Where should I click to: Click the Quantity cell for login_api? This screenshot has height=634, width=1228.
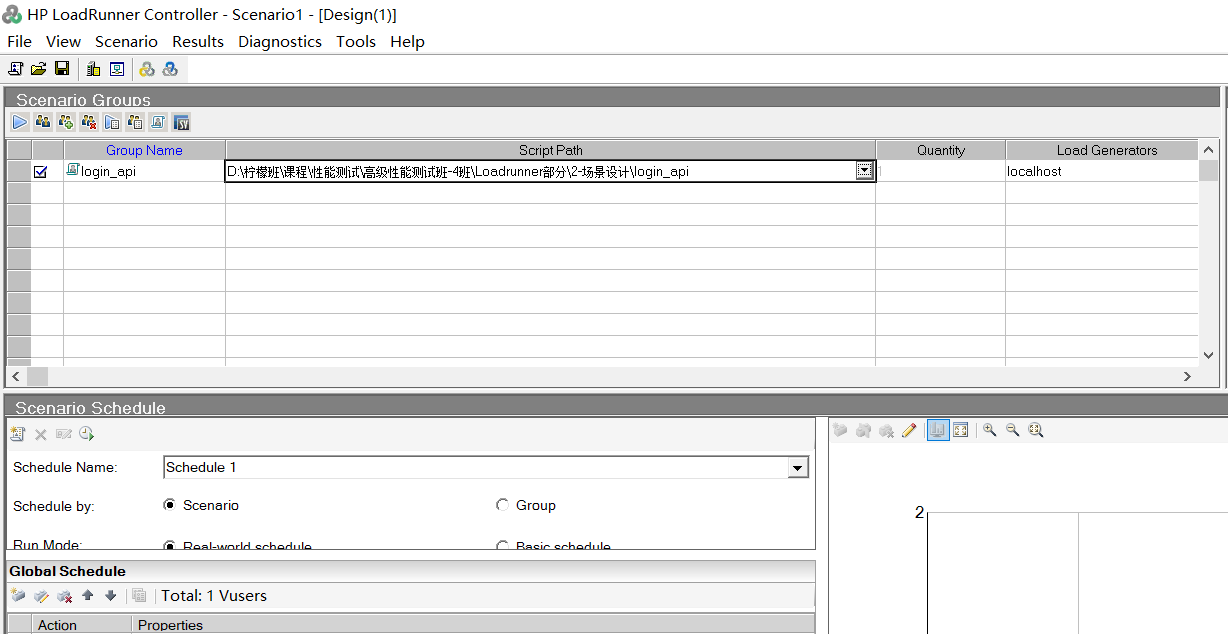coord(940,172)
